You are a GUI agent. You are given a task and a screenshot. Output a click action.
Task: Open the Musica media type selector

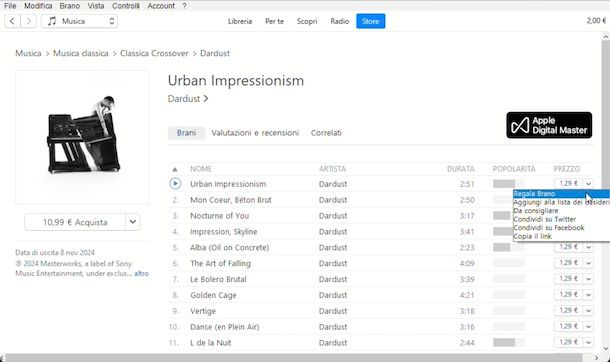click(79, 21)
